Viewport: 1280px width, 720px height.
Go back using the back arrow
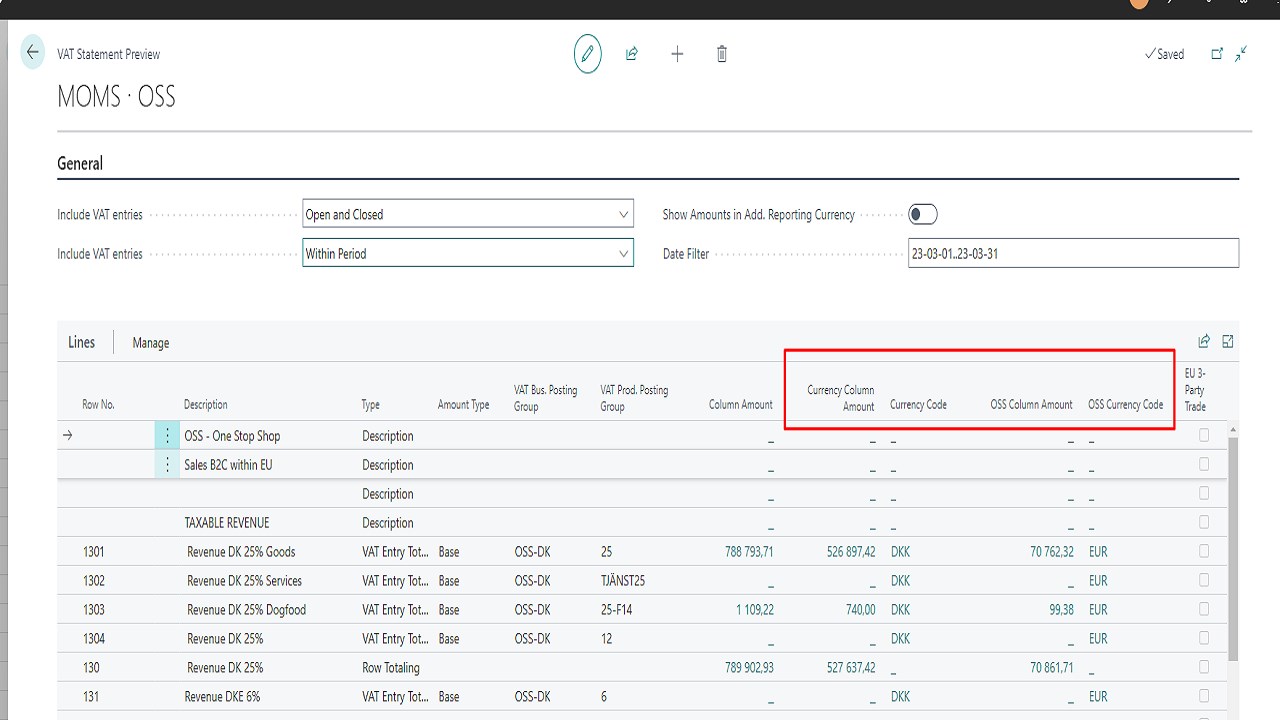pos(33,53)
